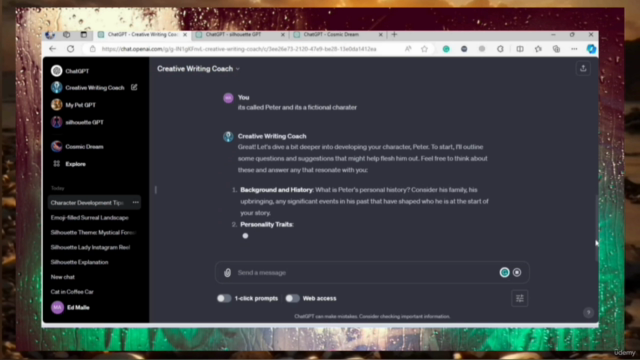Viewport: 640px width, 360px height.
Task: Toggle the 1-click prompts switch
Action: click(224, 298)
